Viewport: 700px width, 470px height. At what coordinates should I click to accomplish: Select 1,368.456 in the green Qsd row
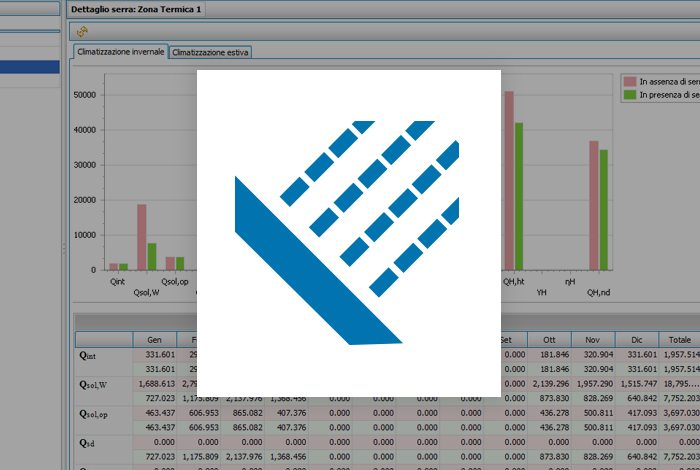pyautogui.click(x=288, y=457)
